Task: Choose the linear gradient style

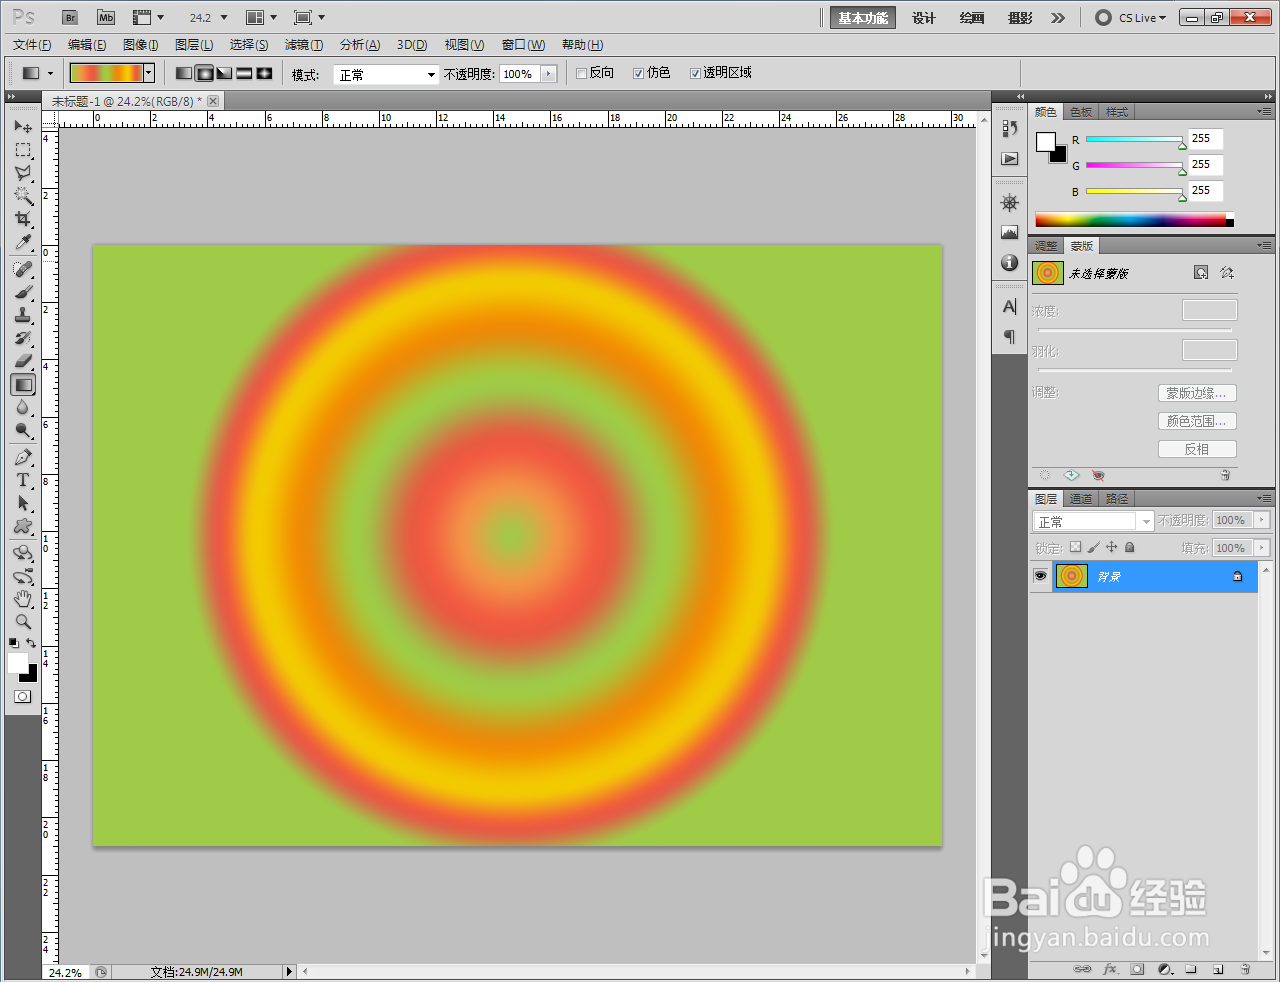Action: click(184, 73)
